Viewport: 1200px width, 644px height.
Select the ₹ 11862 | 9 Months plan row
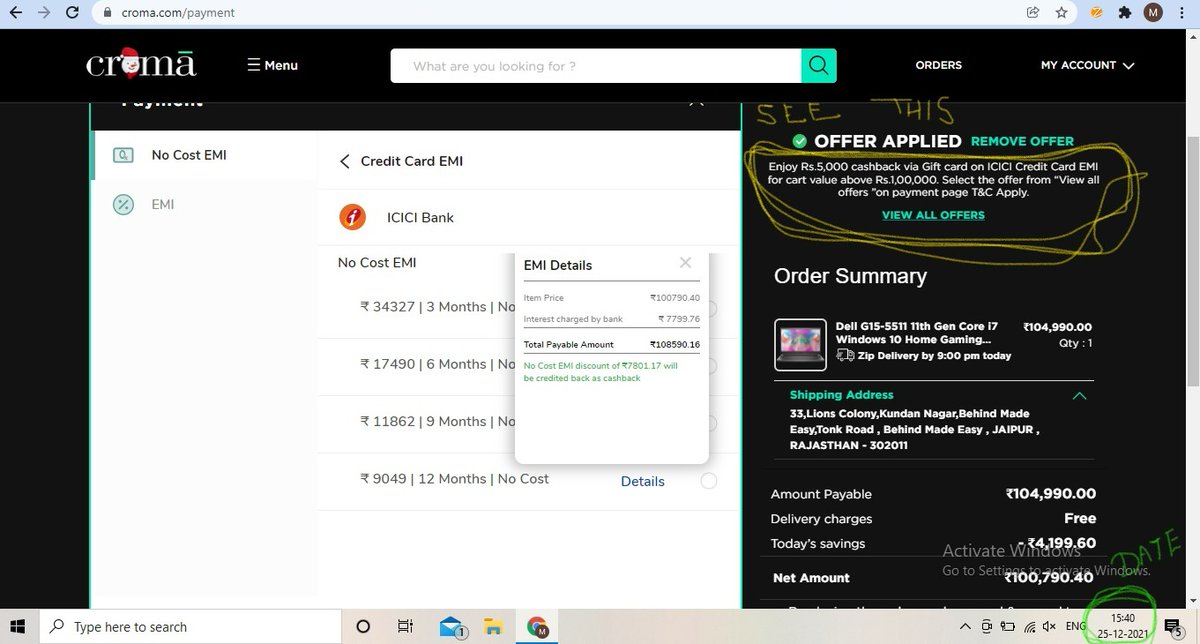coord(530,422)
